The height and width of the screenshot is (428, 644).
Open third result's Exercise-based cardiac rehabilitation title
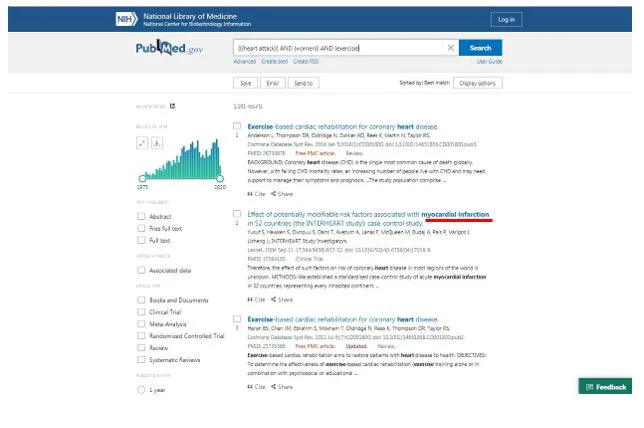pyautogui.click(x=343, y=319)
